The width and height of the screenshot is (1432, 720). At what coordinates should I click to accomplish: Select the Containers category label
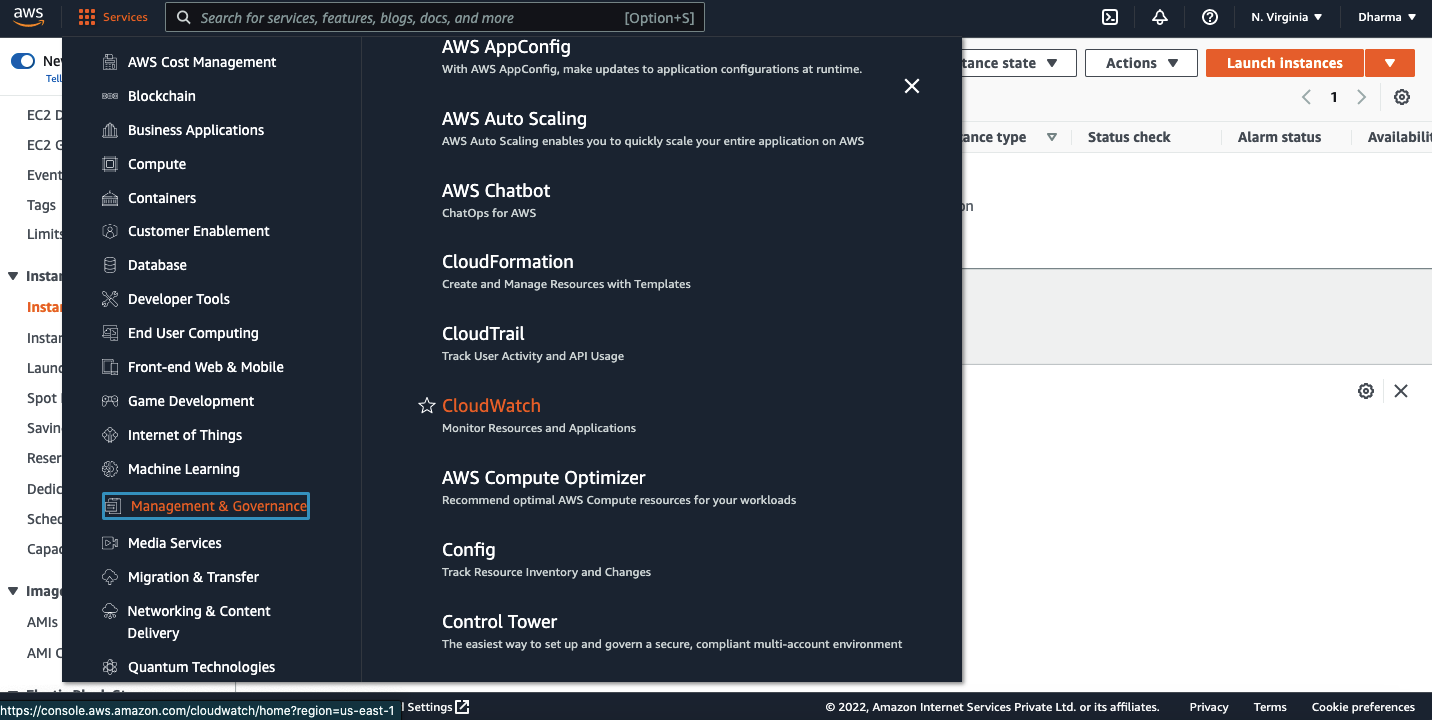162,198
